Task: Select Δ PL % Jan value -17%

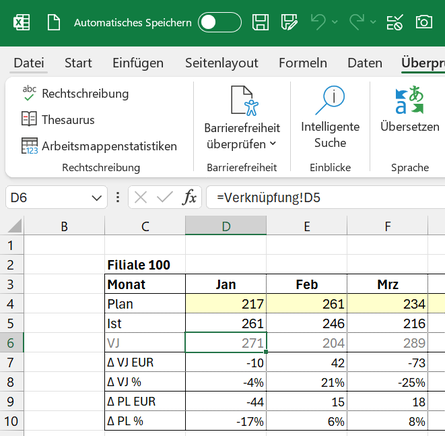Action: (226, 421)
